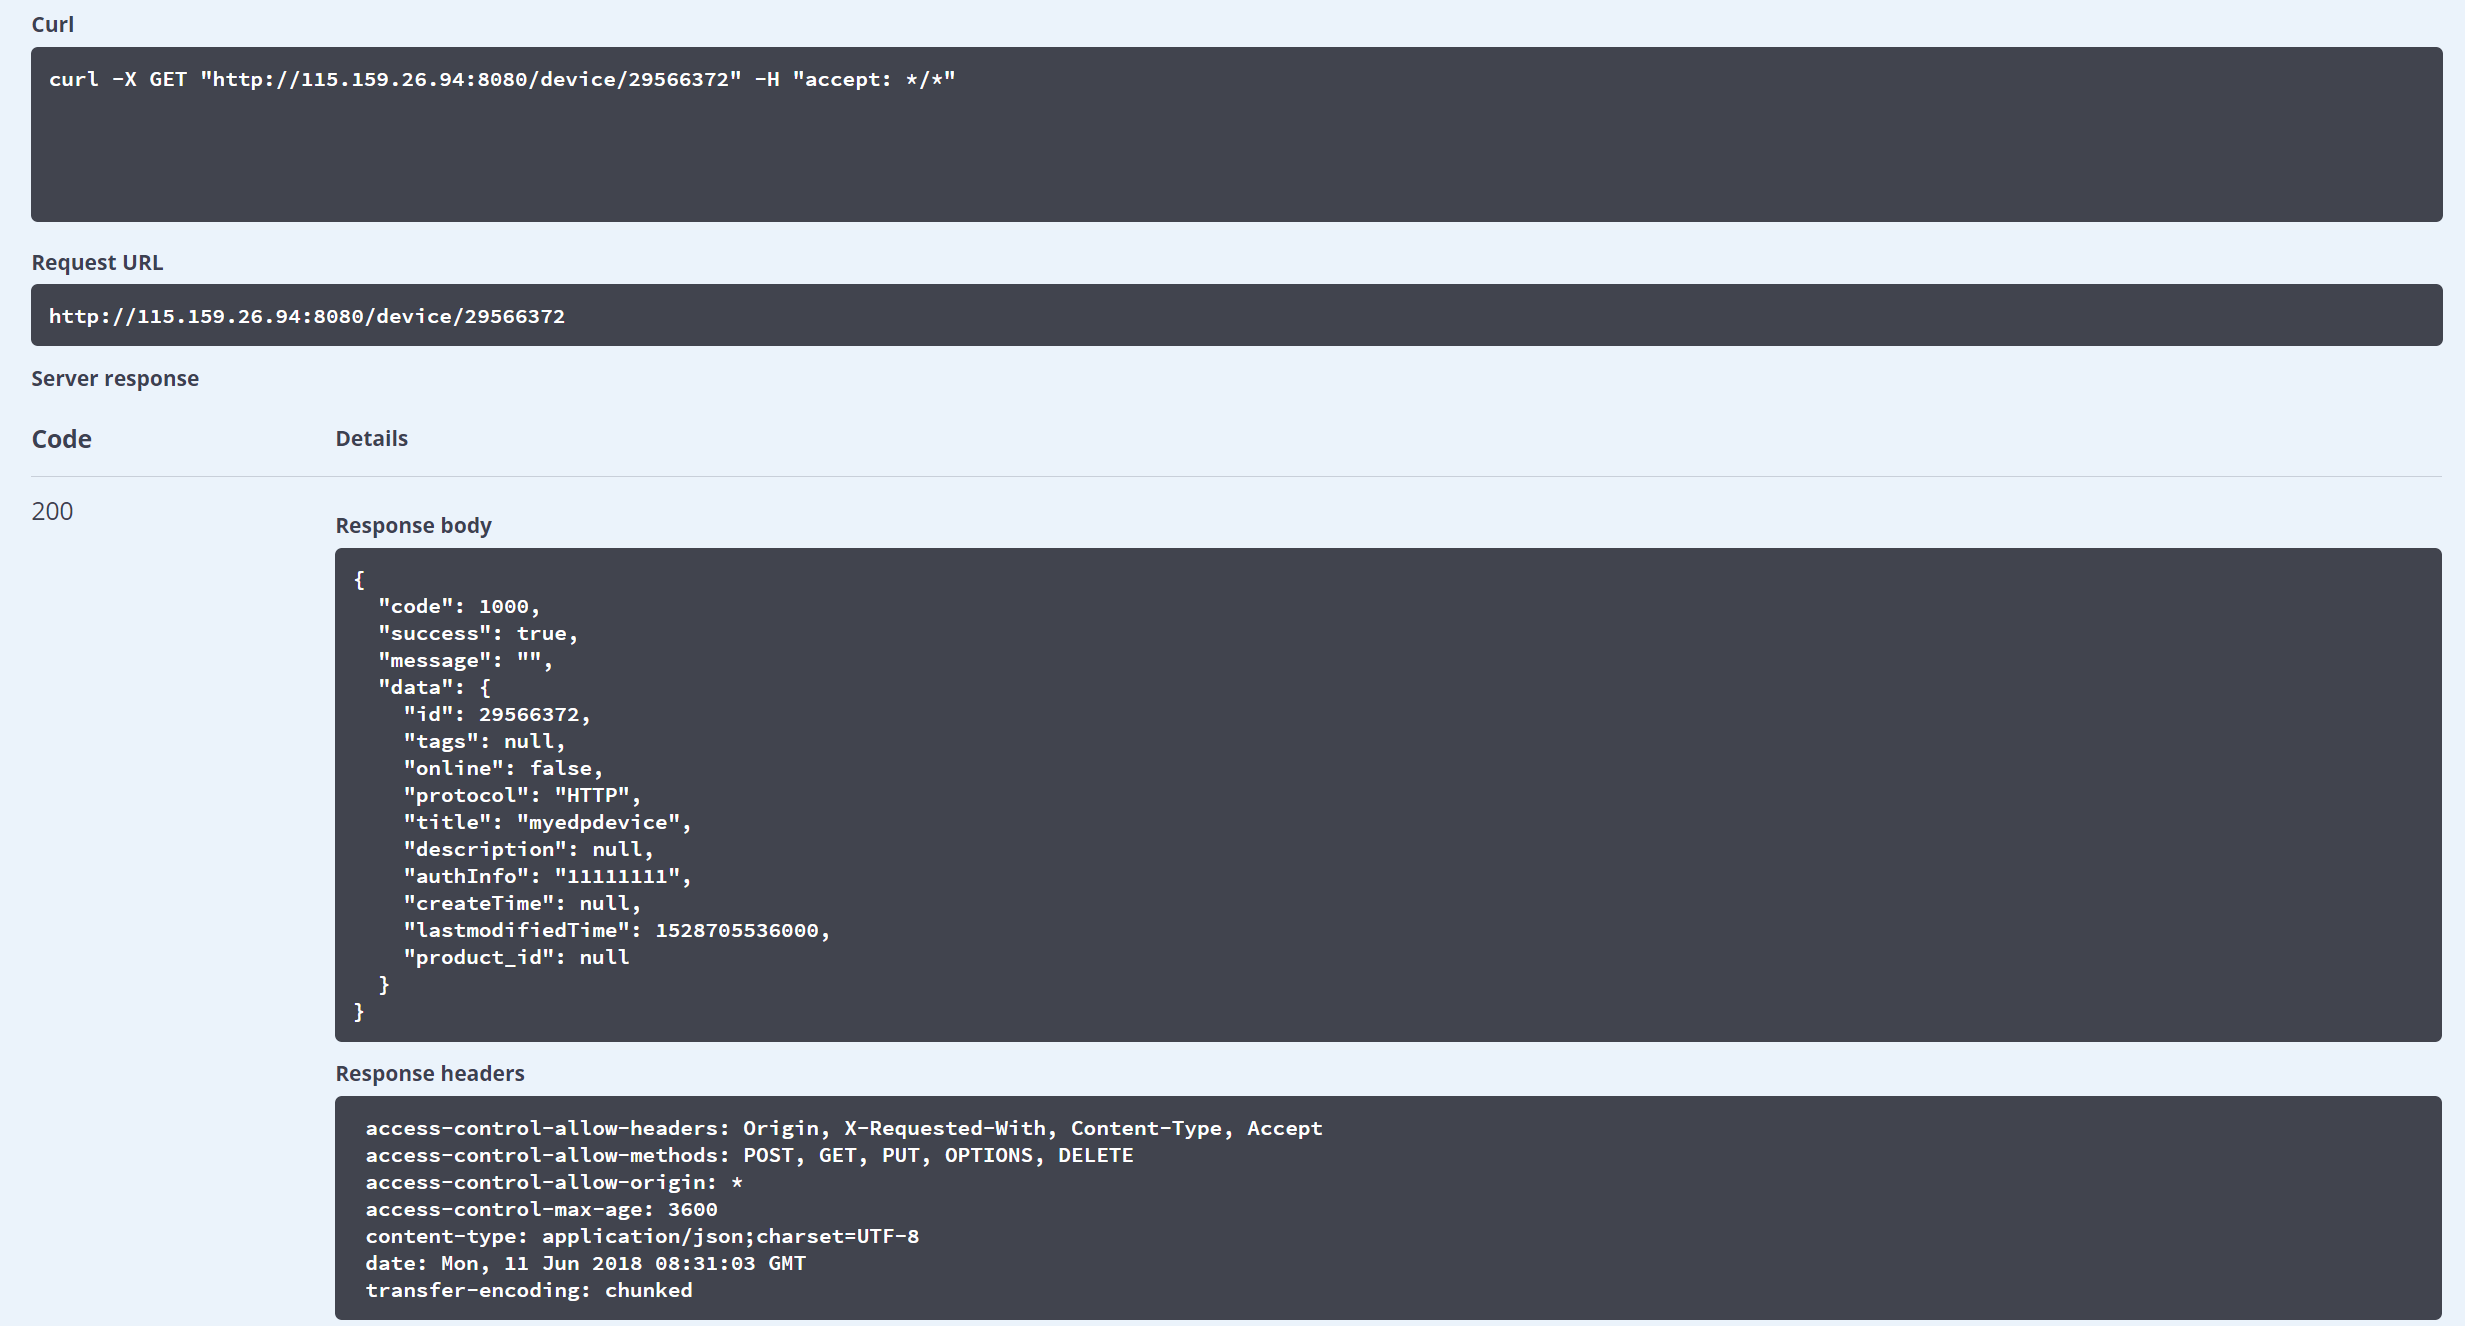Screen dimensions: 2465x1326
Task: Click the curl command text
Action: point(502,79)
